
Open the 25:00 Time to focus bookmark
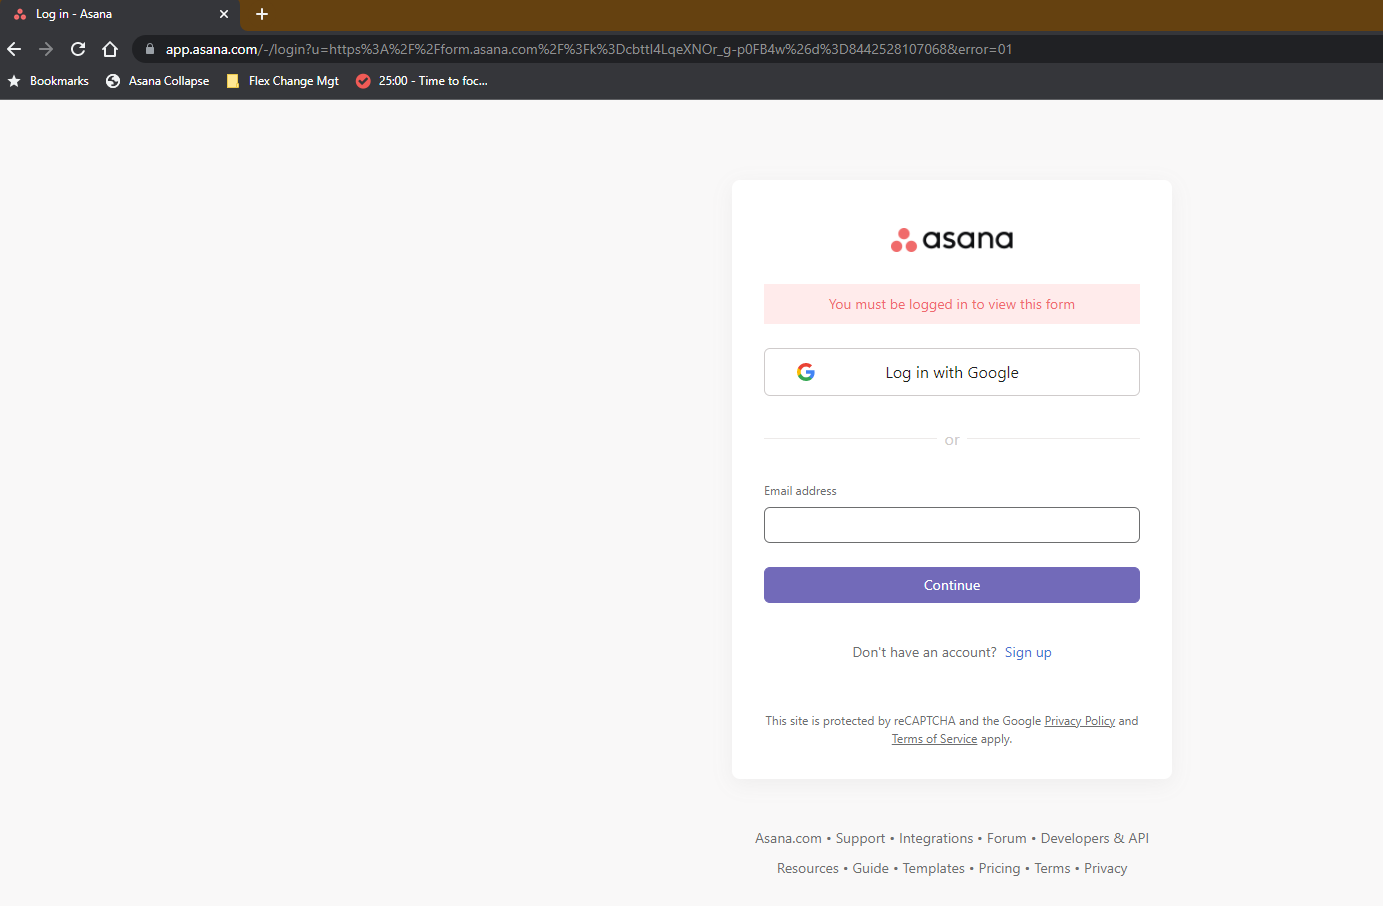[422, 81]
